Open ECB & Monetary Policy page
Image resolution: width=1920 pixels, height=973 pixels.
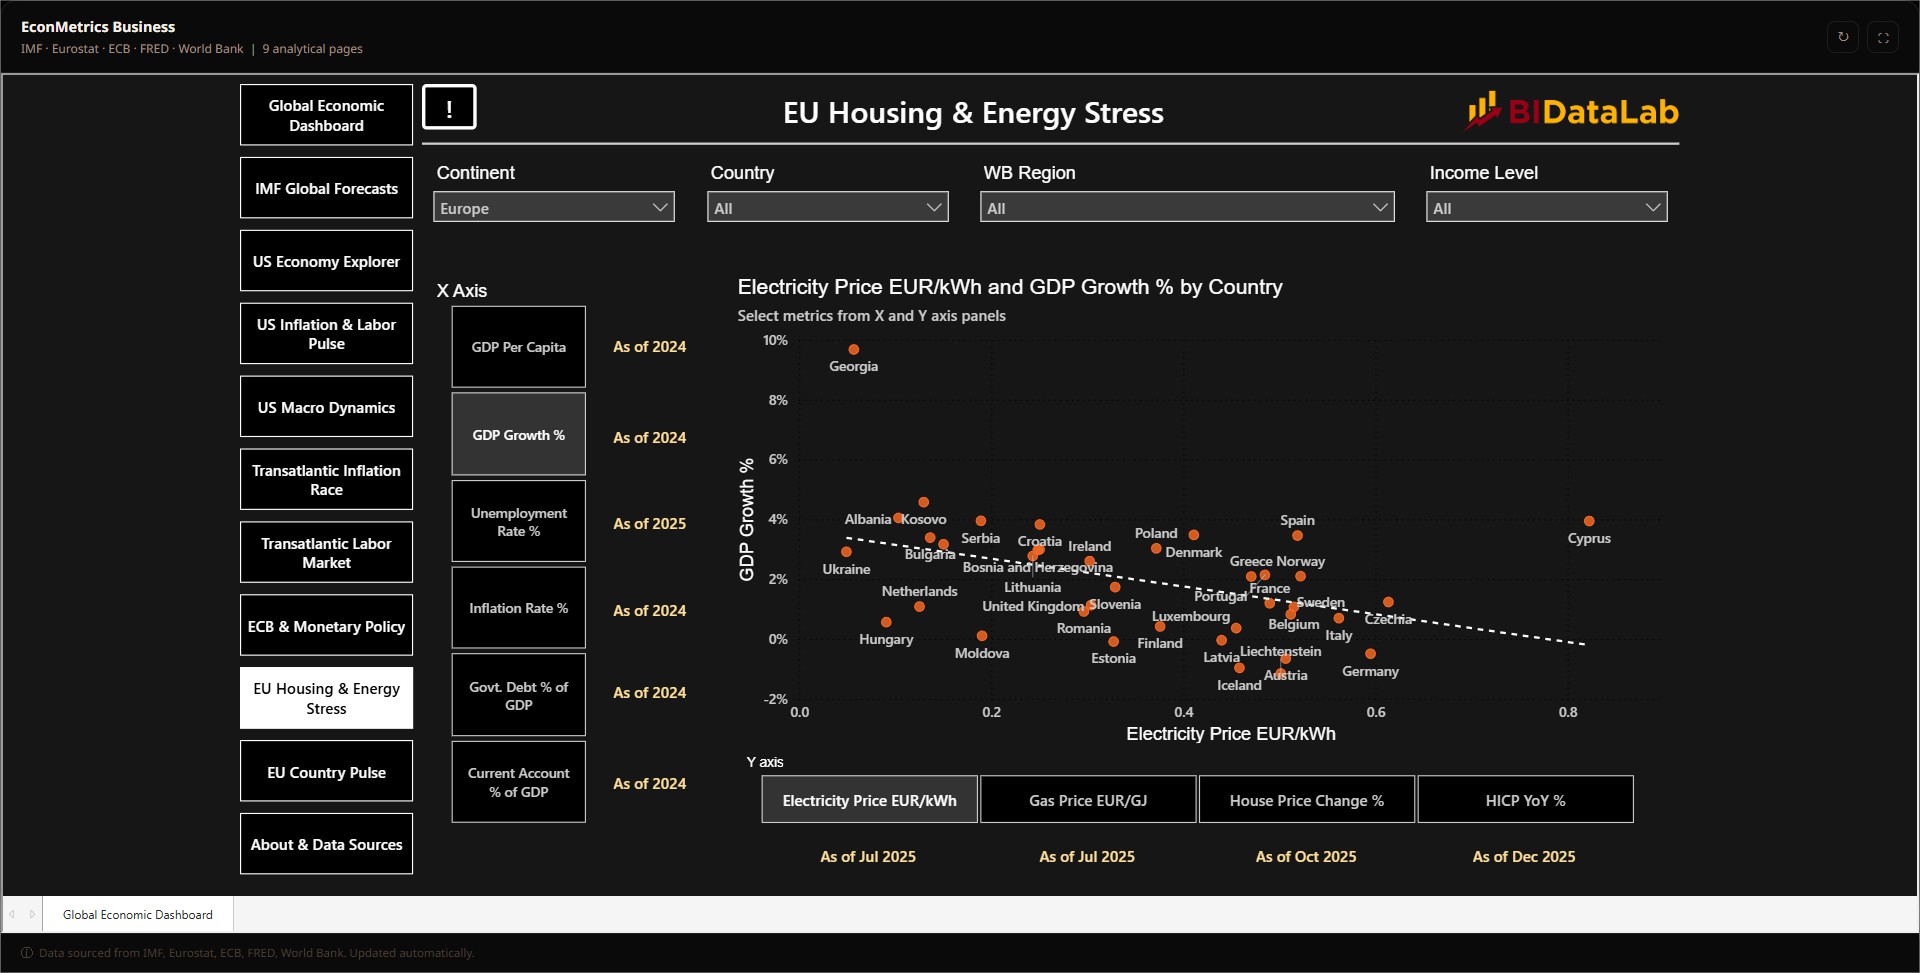pos(326,626)
